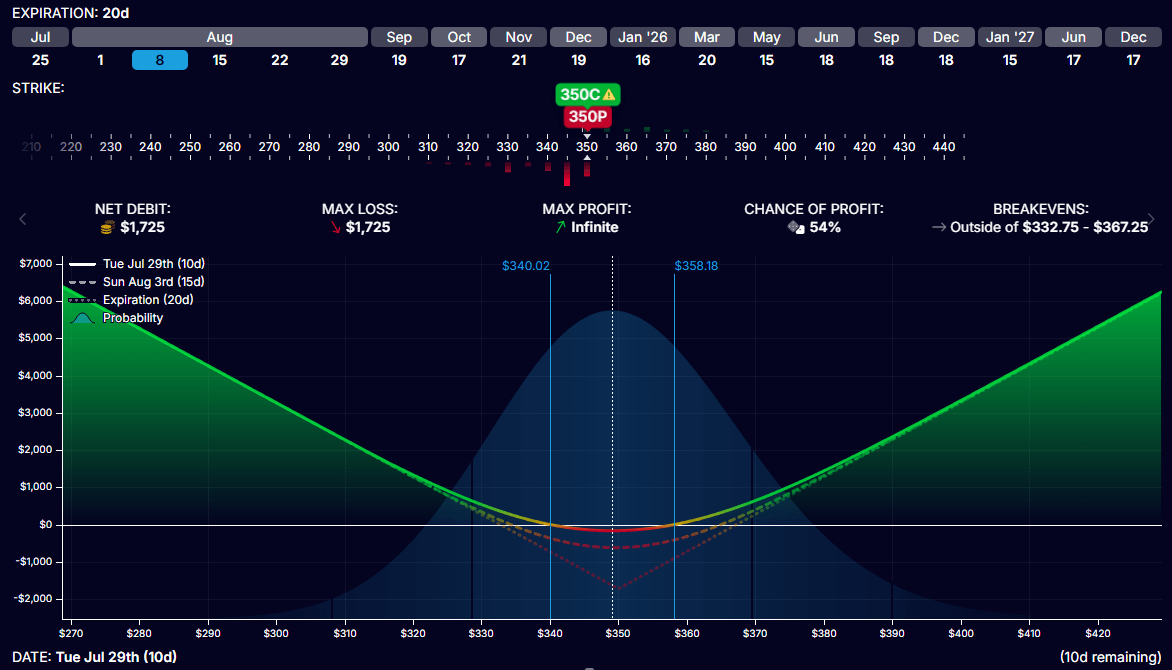
Task: Click the red 350P put tag
Action: click(586, 117)
